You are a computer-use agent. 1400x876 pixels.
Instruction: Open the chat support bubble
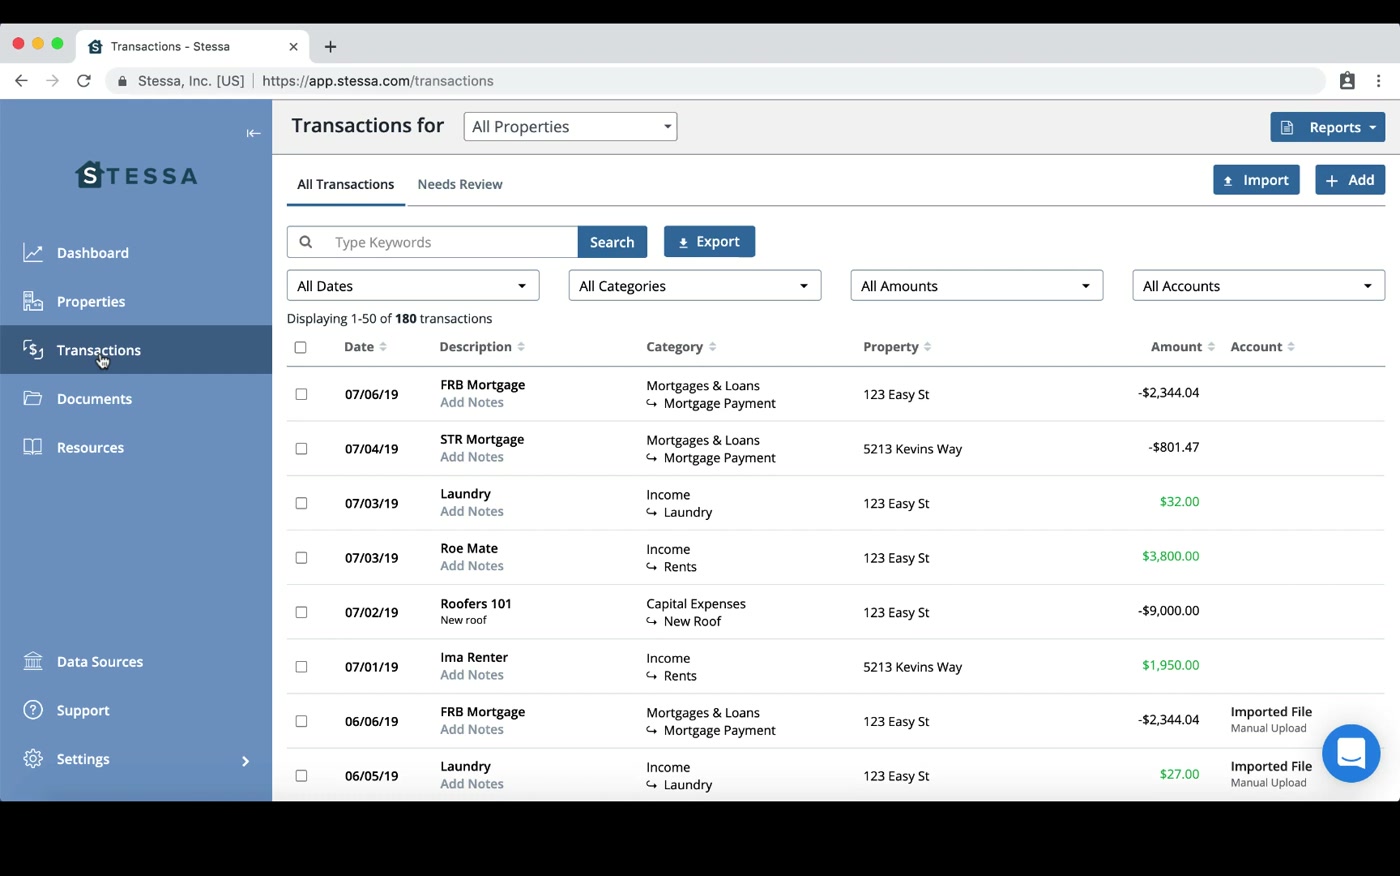[1351, 753]
